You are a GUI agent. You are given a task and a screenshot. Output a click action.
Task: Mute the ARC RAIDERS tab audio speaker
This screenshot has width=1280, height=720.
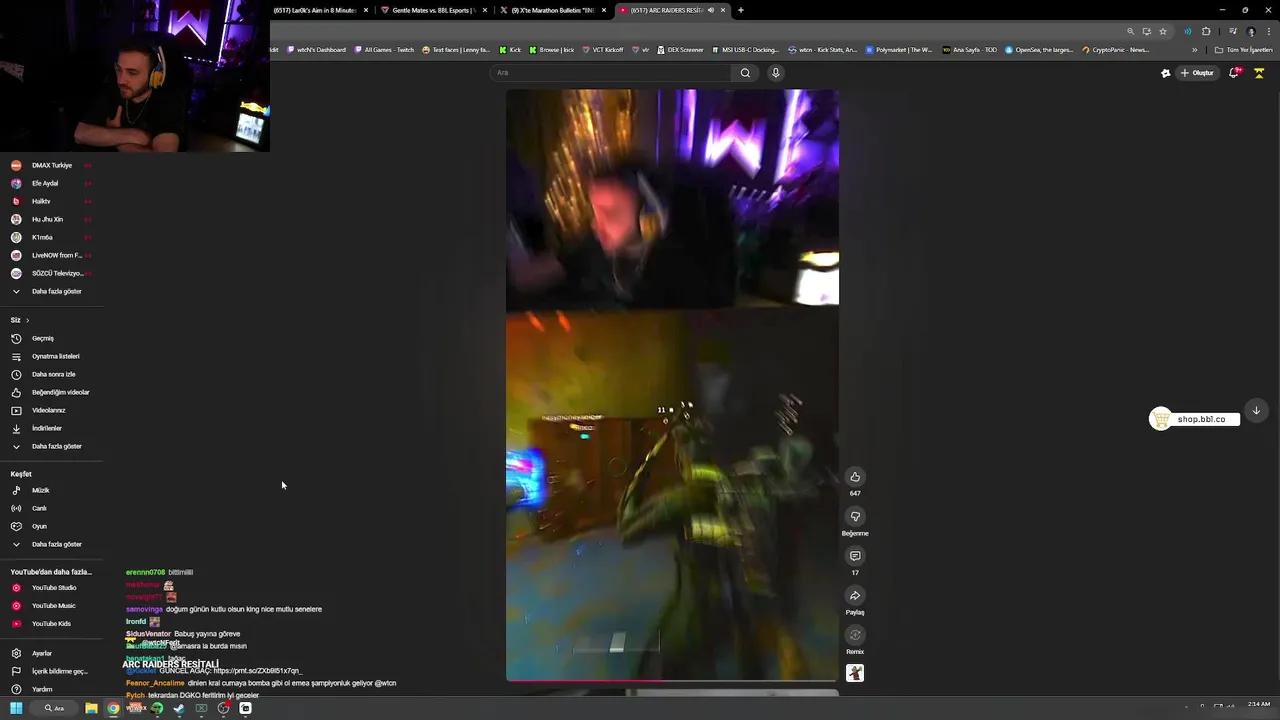(712, 10)
